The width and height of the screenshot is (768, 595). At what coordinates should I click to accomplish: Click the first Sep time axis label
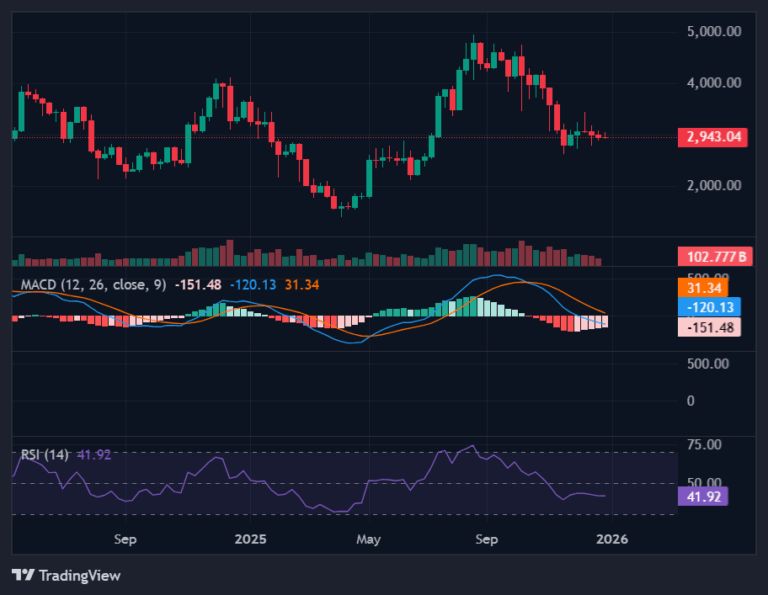(125, 540)
